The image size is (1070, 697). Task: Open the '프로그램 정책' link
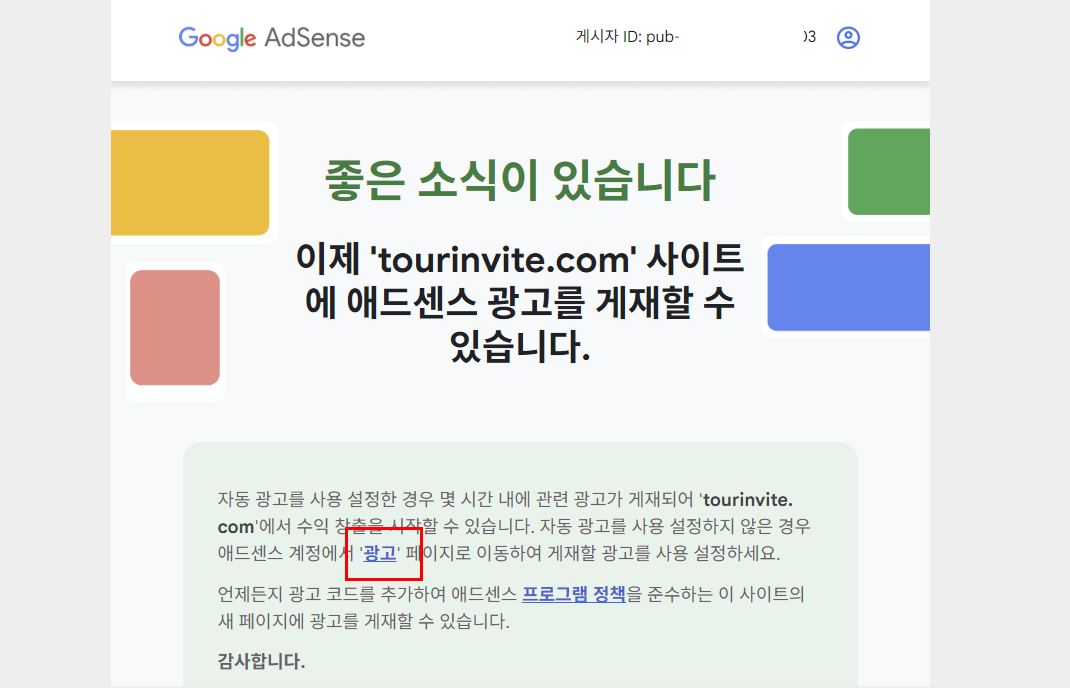click(574, 594)
